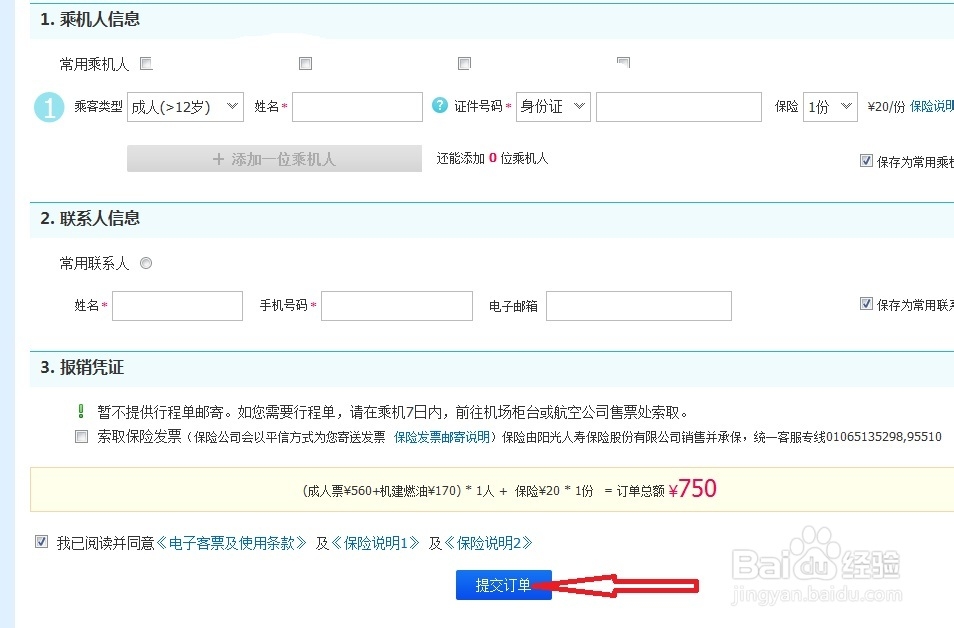This screenshot has height=628, width=954.
Task: Open the 保险说明1 link
Action: 375,543
